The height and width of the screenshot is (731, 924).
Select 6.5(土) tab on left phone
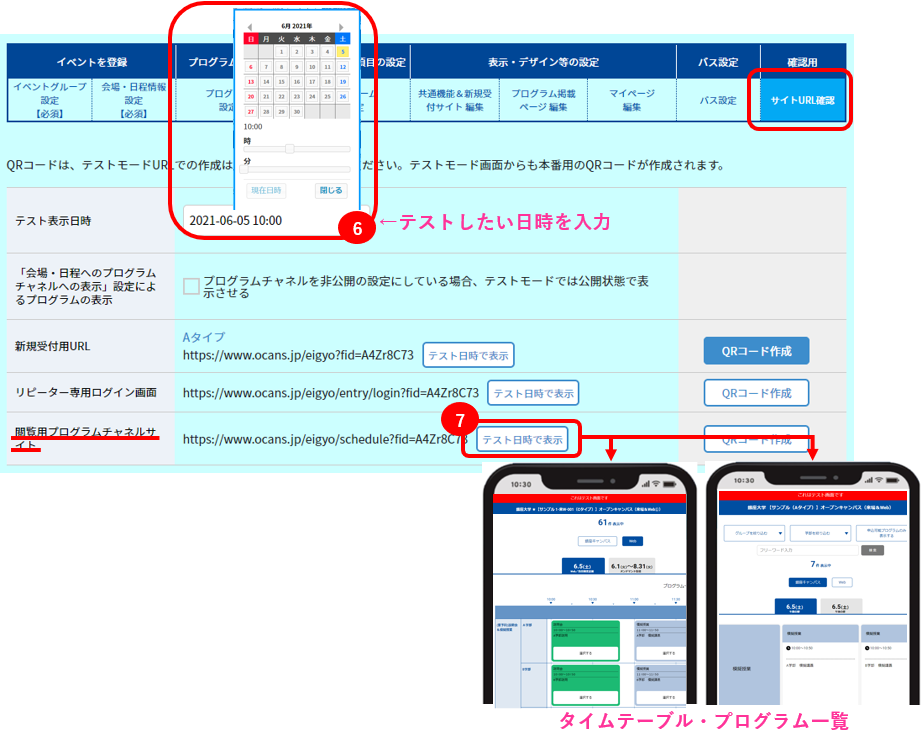tap(583, 567)
